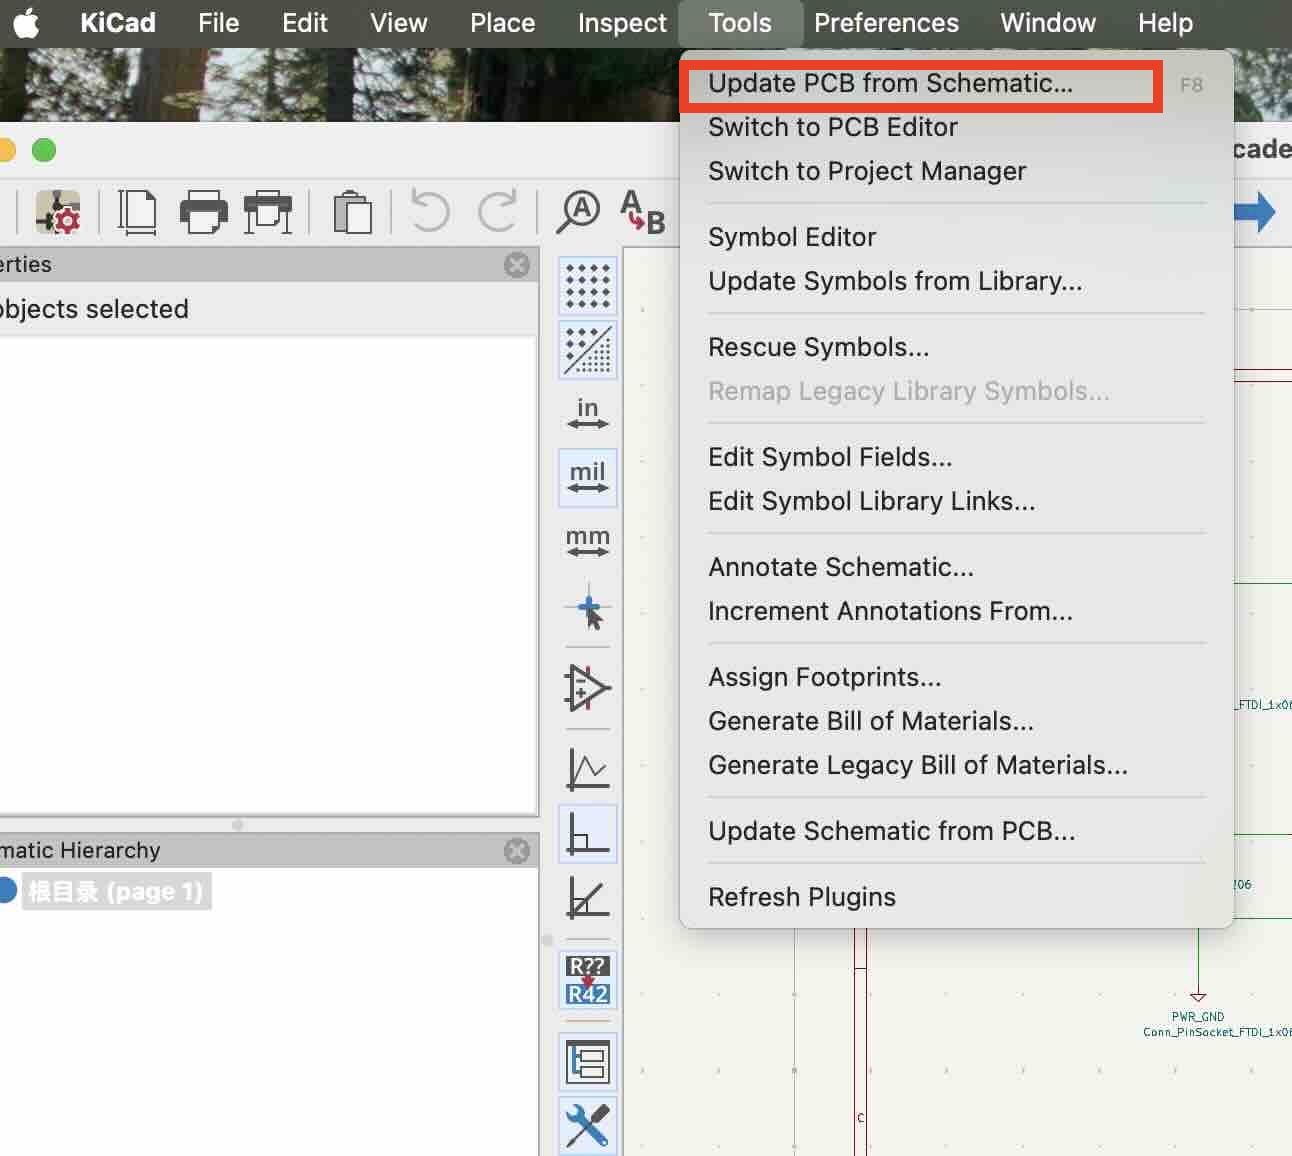Choose Update Schematic from PCB
The image size is (1292, 1156).
tap(956, 831)
